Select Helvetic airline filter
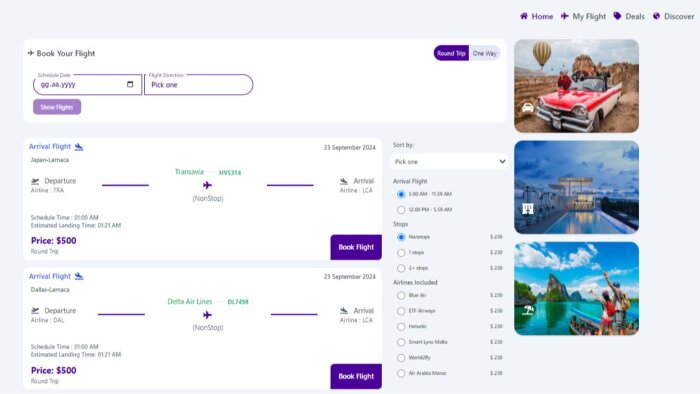Viewport: 700px width, 394px height. 401,327
